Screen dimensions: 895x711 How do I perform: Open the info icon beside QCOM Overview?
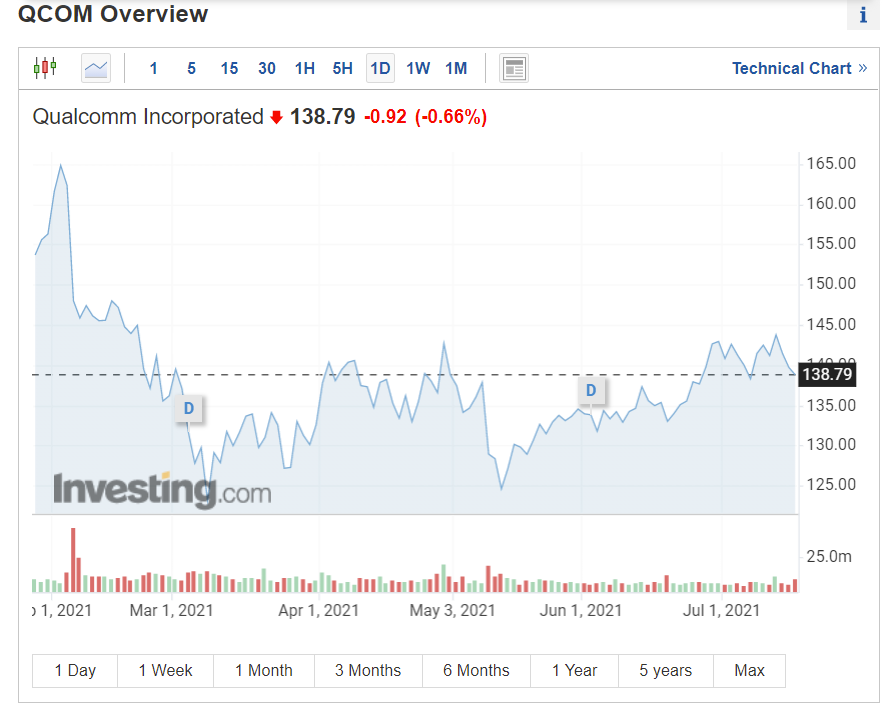point(863,16)
